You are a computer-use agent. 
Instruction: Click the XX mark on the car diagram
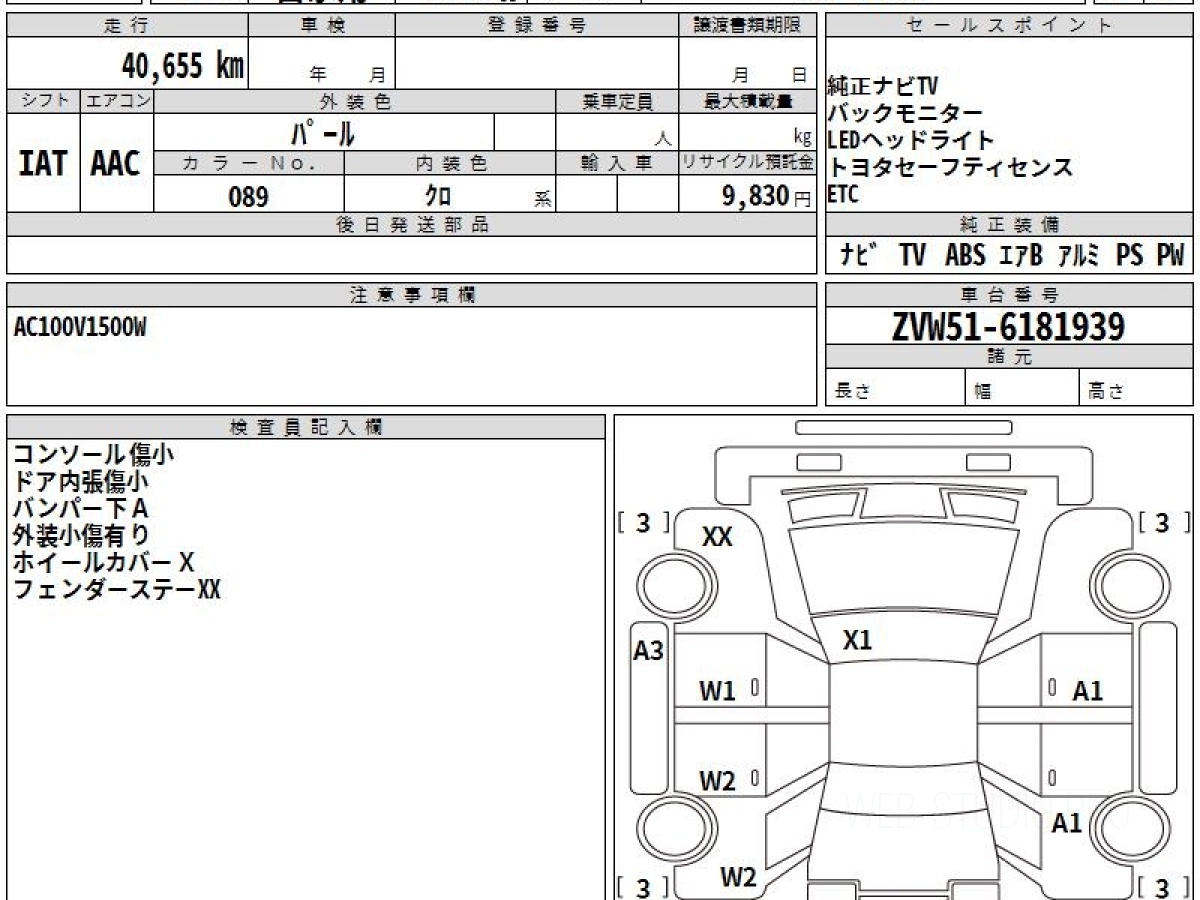pos(717,537)
